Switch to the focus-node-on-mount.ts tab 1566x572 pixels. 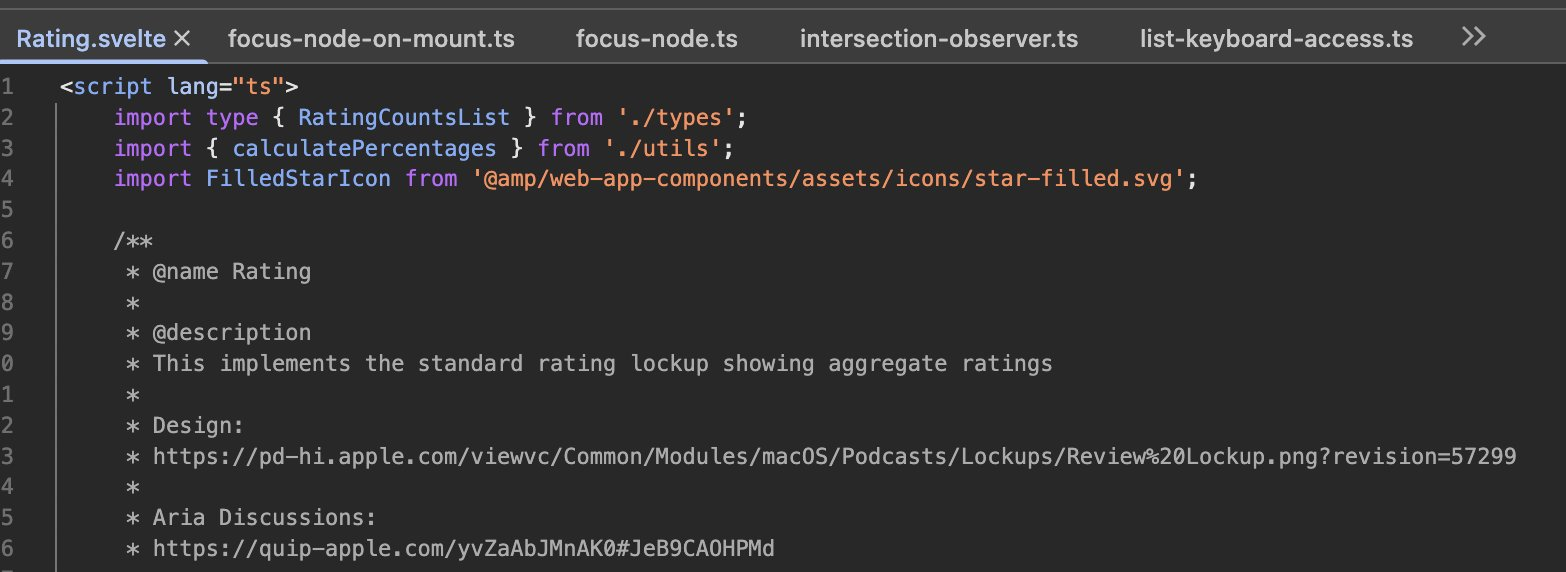pyautogui.click(x=371, y=39)
